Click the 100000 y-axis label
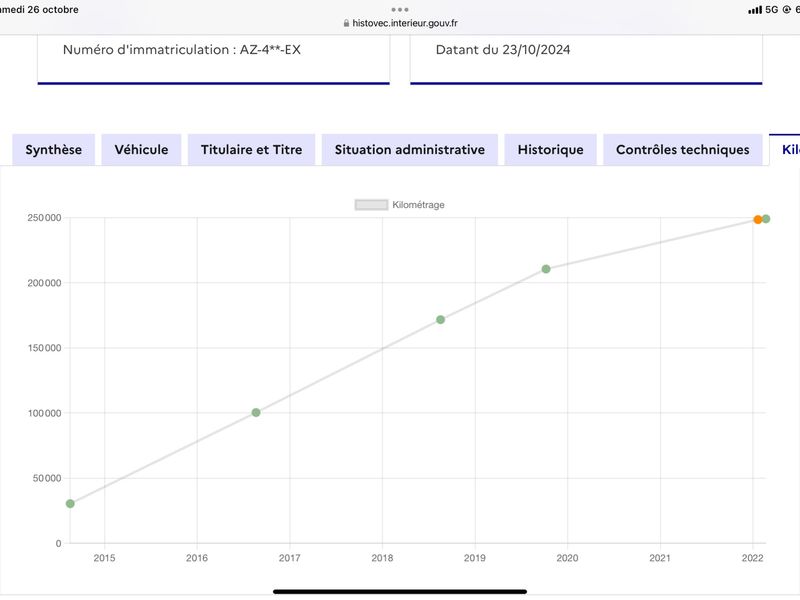The width and height of the screenshot is (800, 600). click(44, 413)
